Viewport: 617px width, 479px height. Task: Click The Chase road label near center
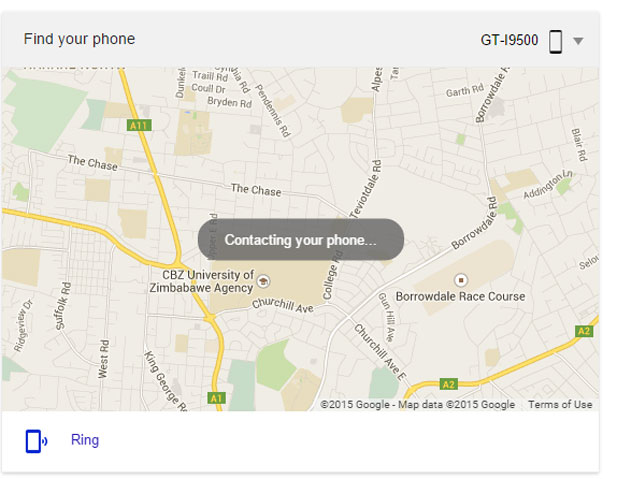coord(256,190)
